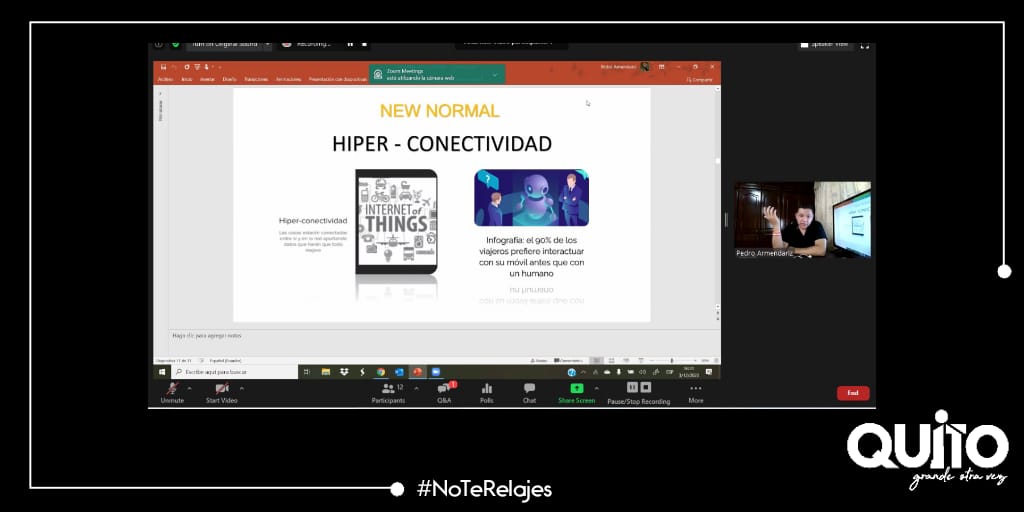
Task: Pause or stop the recording
Action: (x=639, y=390)
